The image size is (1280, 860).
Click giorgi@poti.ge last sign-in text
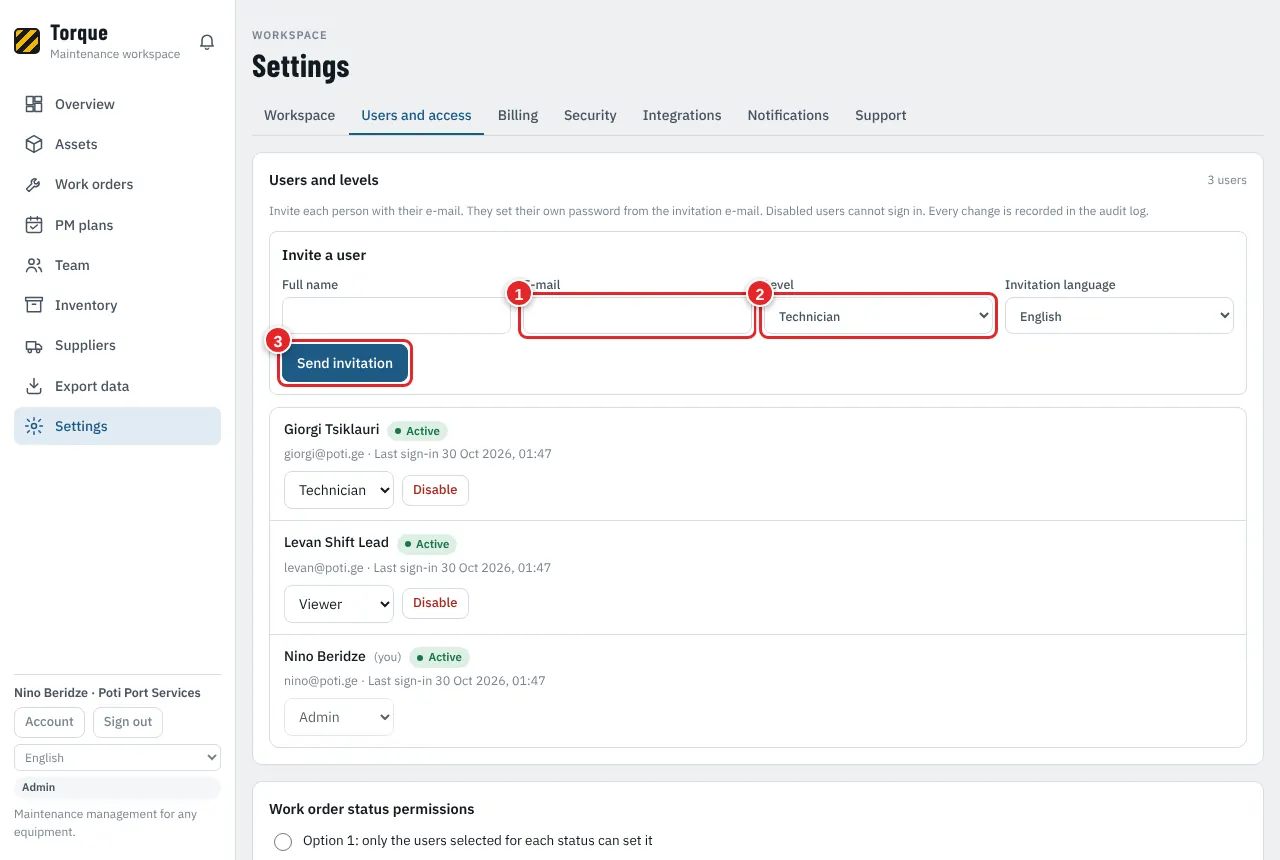(418, 454)
